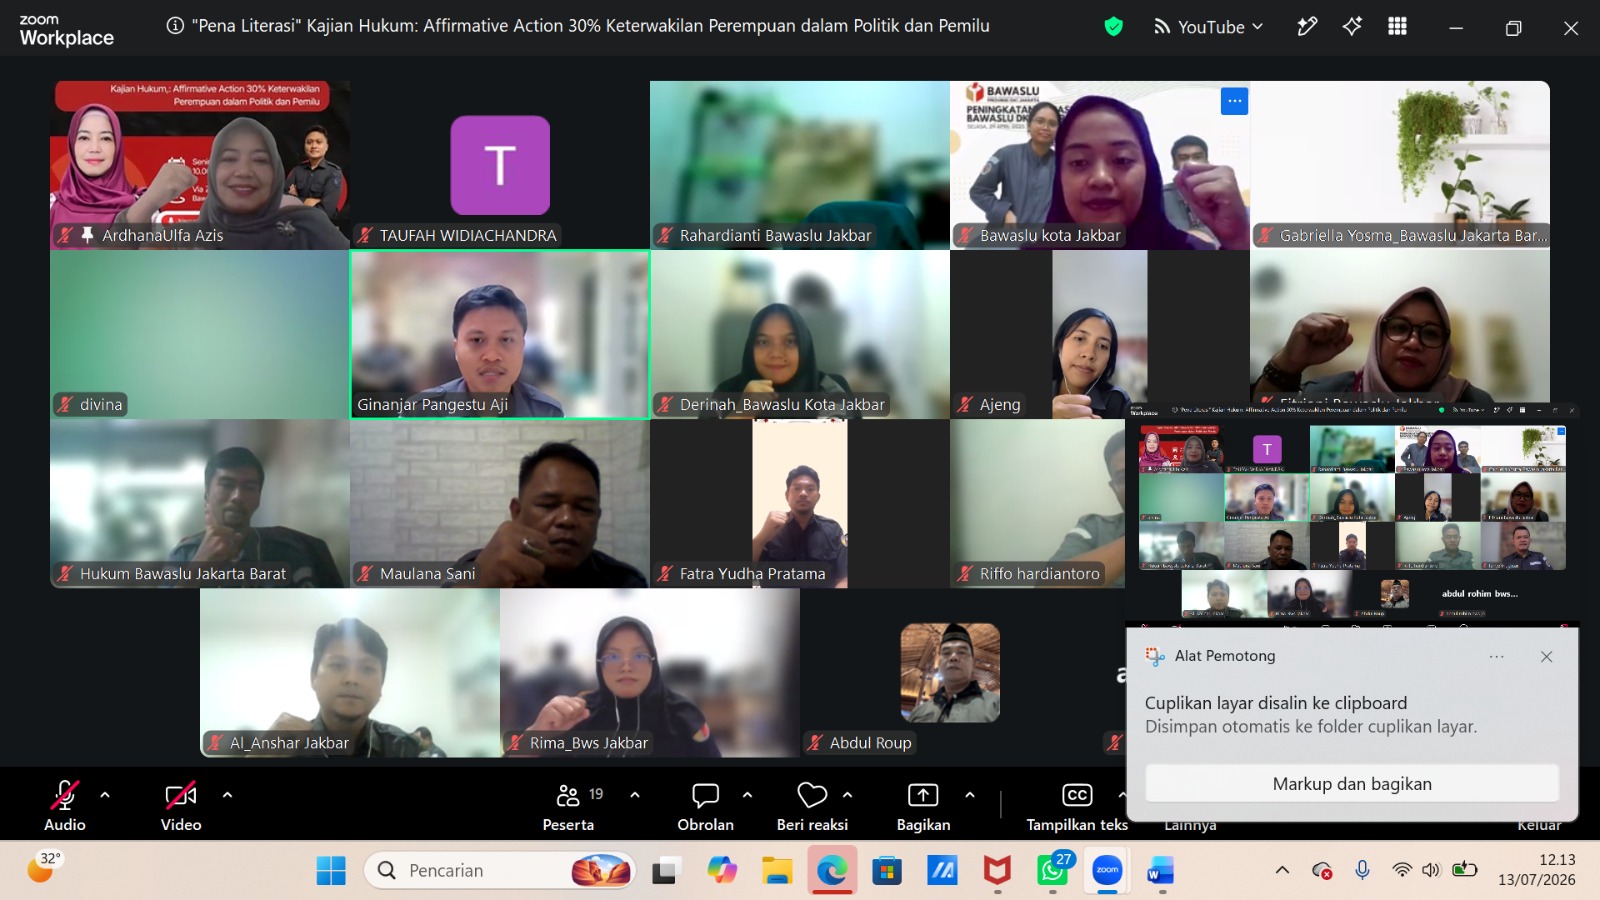Open the taskbar clock and date 12.13
The width and height of the screenshot is (1600, 900).
click(x=1537, y=870)
